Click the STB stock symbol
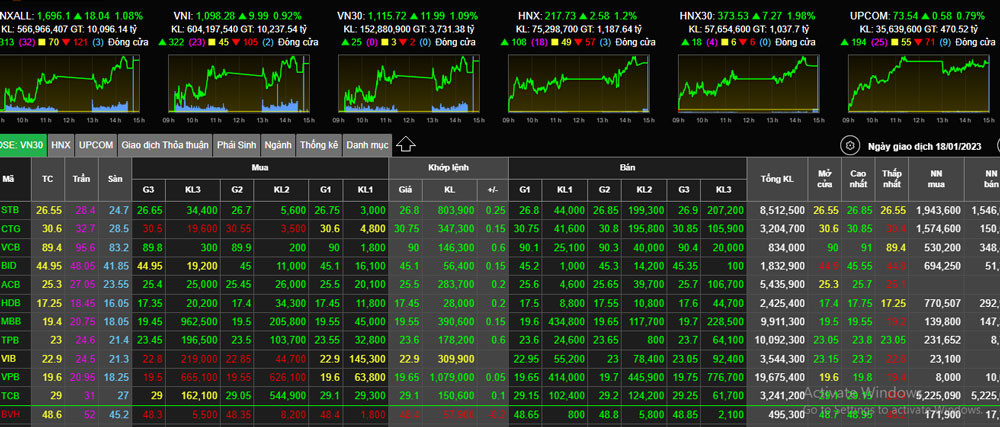 (11, 210)
